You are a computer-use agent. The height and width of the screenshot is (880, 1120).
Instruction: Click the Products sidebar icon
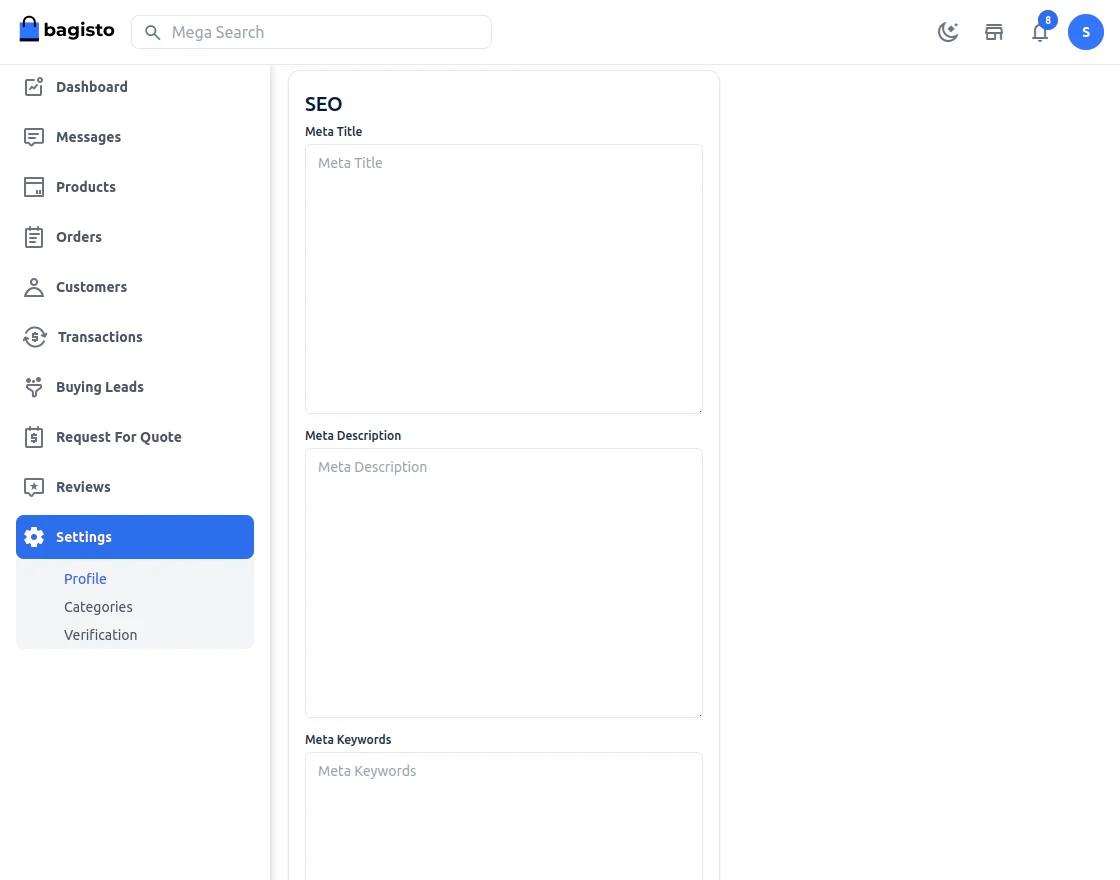tap(34, 187)
